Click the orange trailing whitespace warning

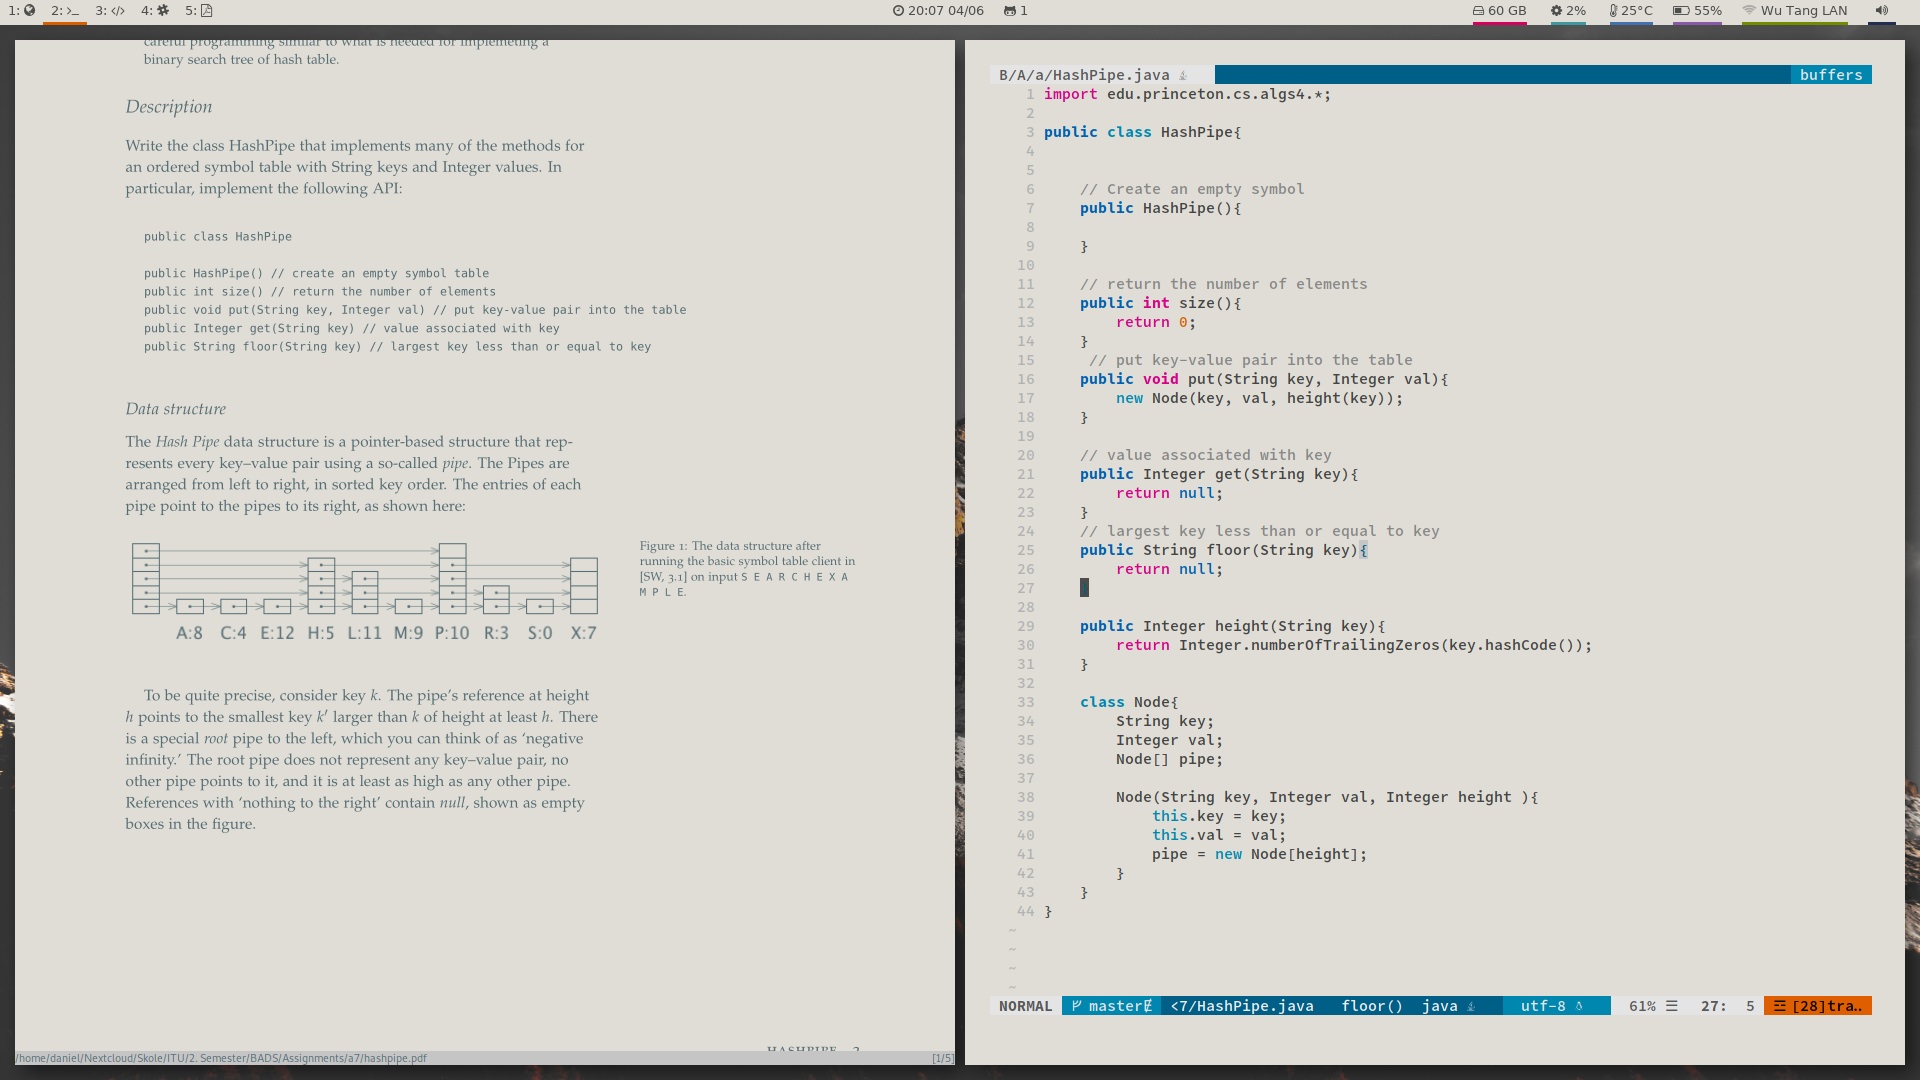[x=1817, y=1006]
